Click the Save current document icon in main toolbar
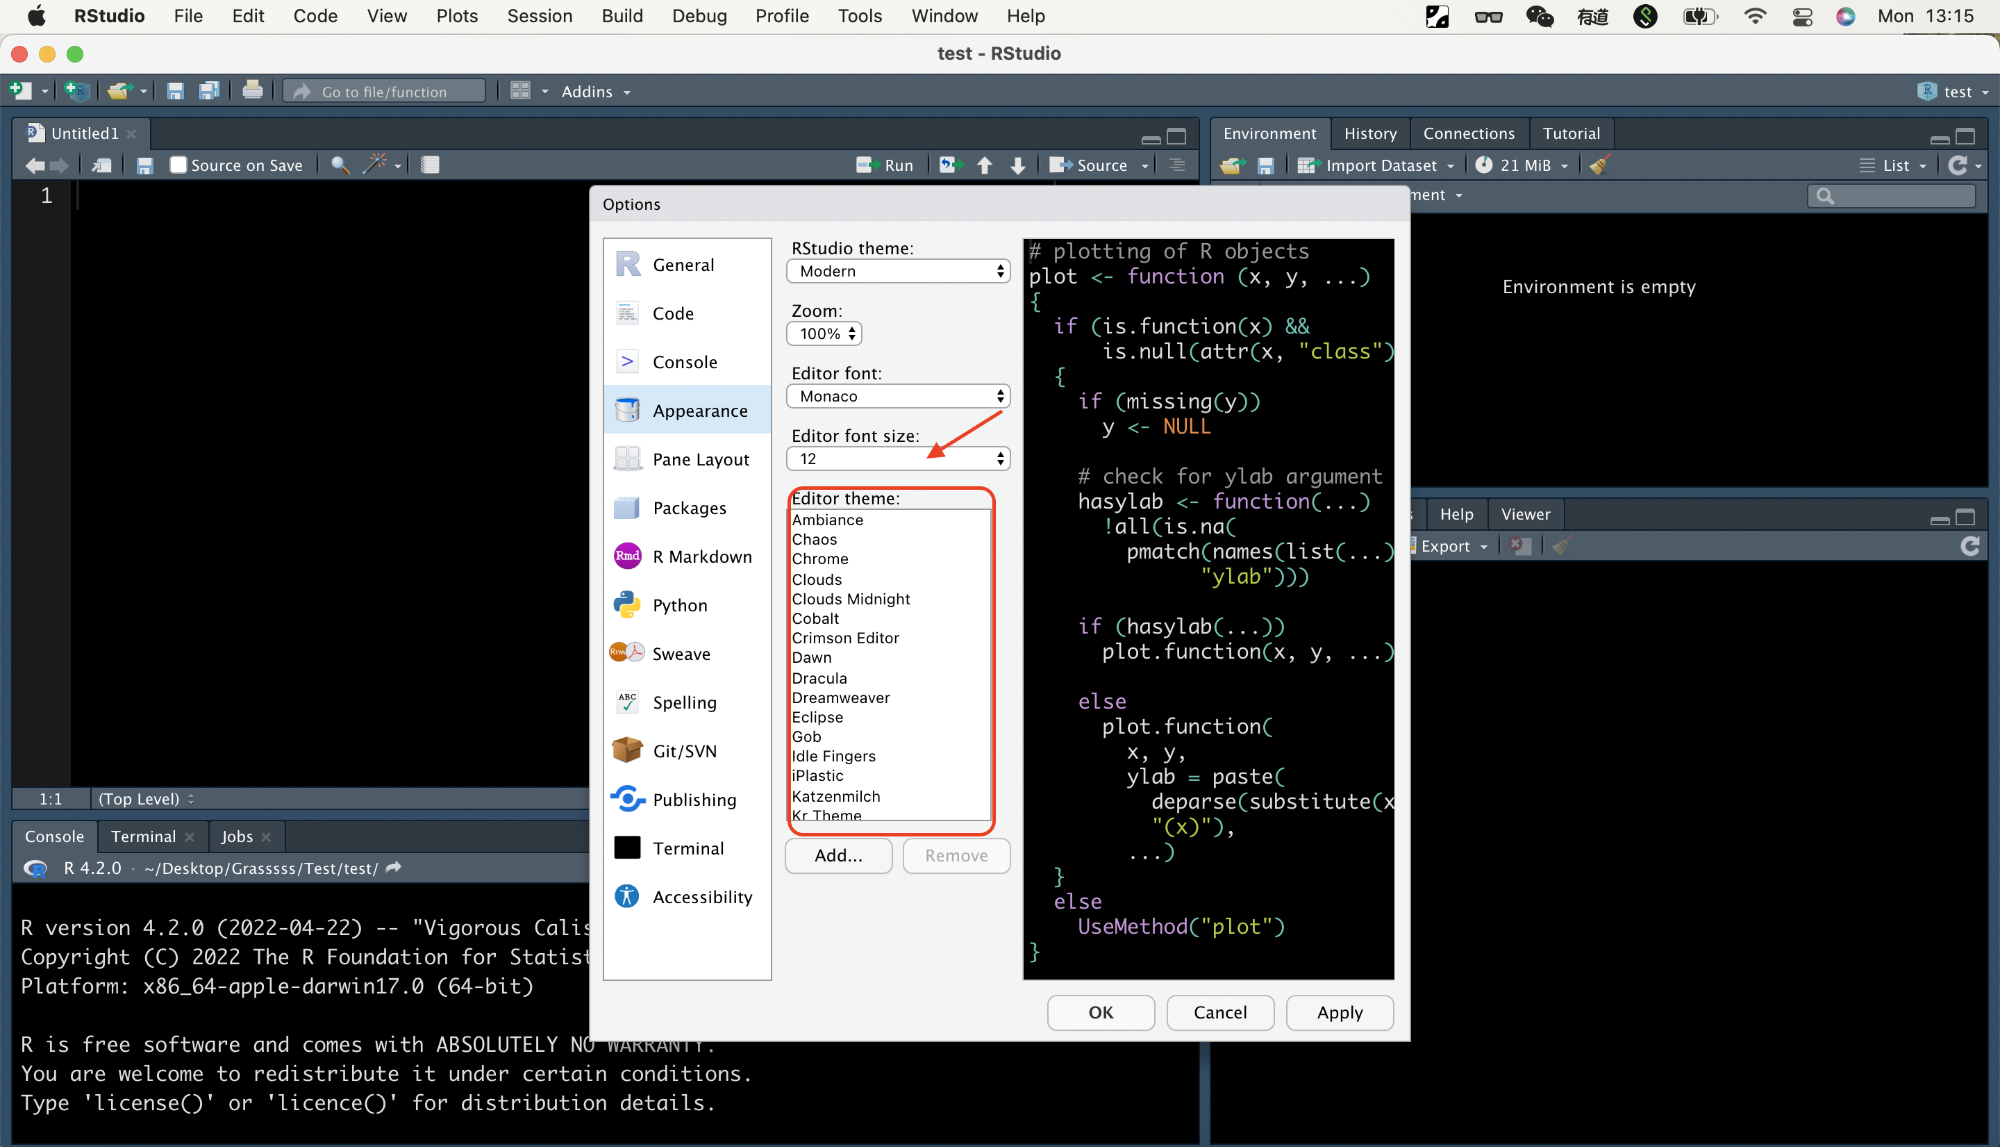Screen dimensions: 2000x1147 click(175, 91)
